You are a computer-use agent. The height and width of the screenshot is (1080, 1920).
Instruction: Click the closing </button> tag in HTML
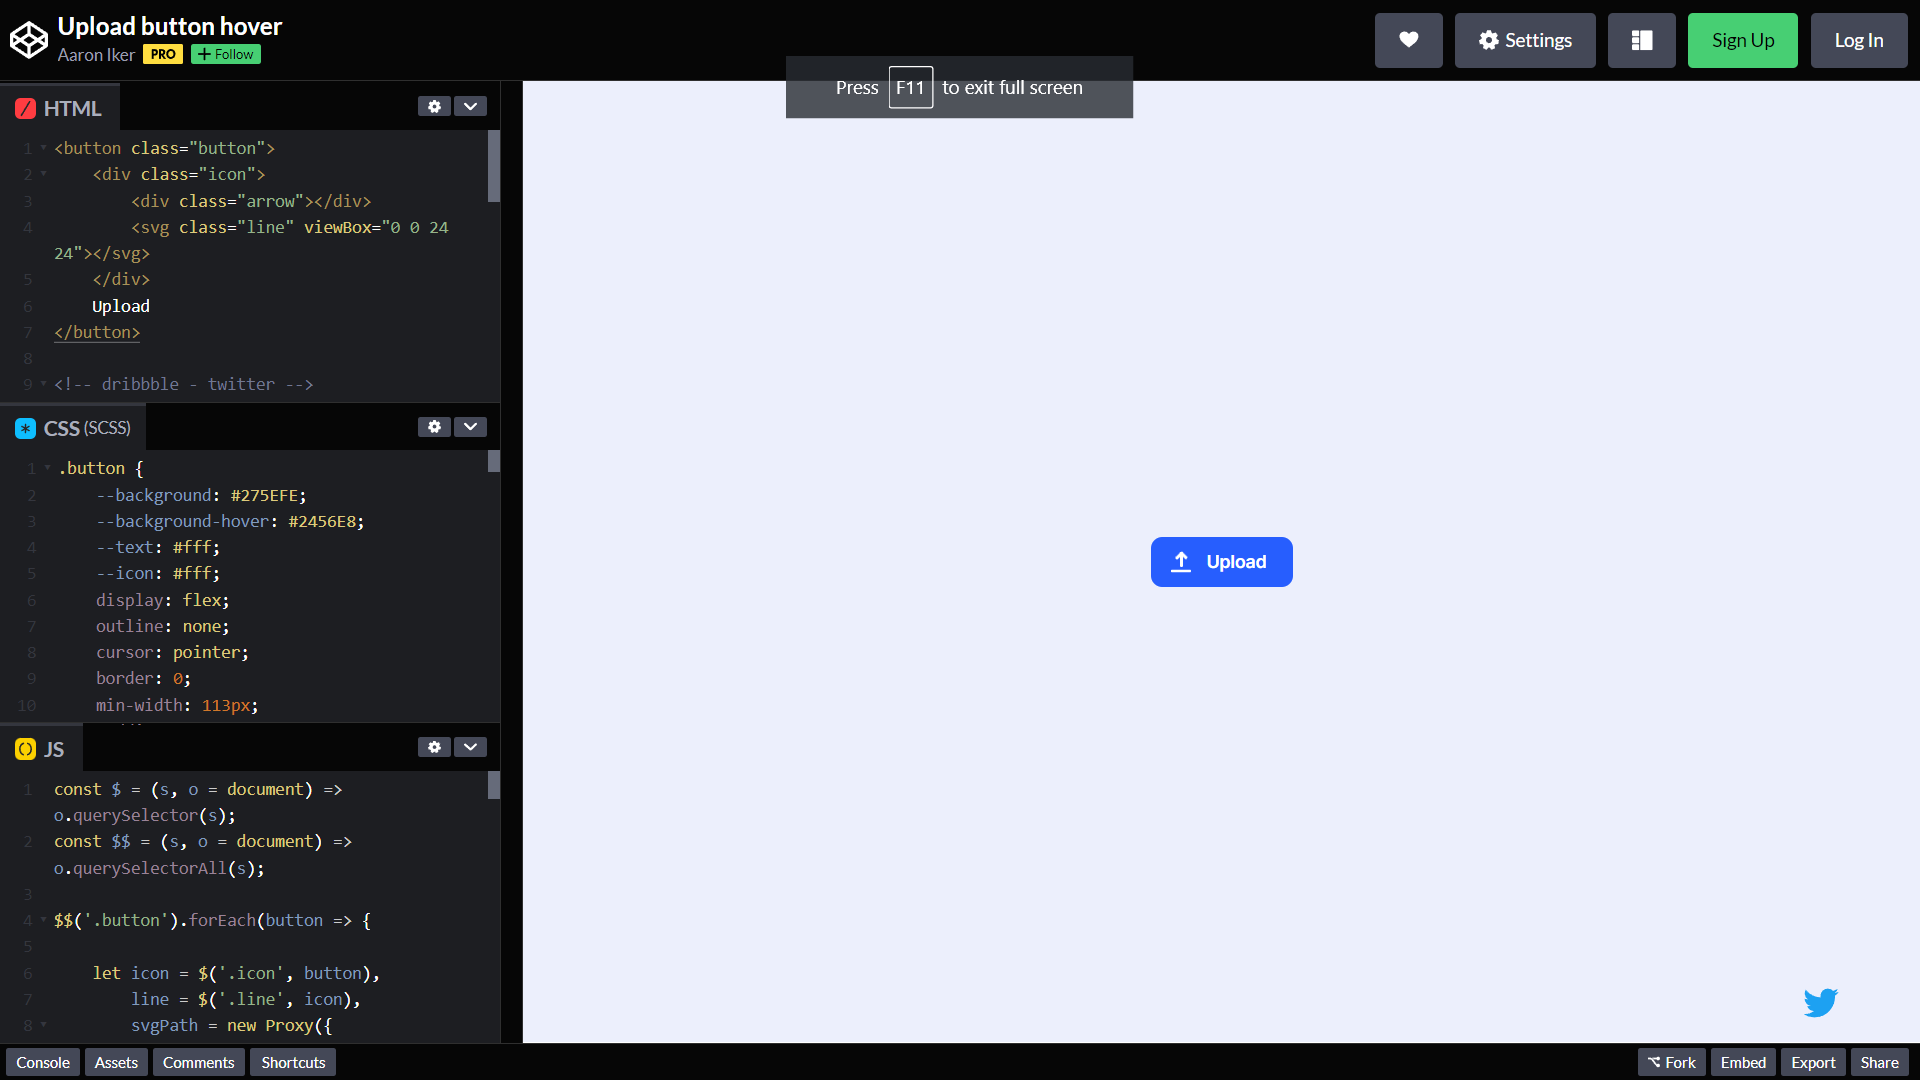coord(97,332)
